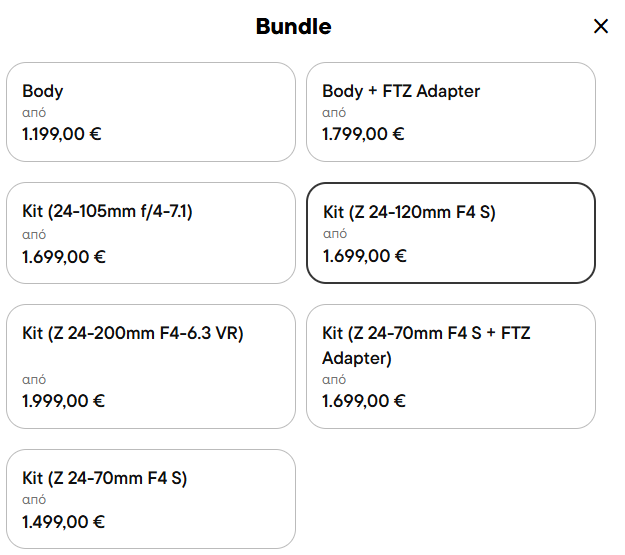This screenshot has height=555, width=625.
Task: Click price of the Z 24-120mm kit
Action: click(365, 256)
